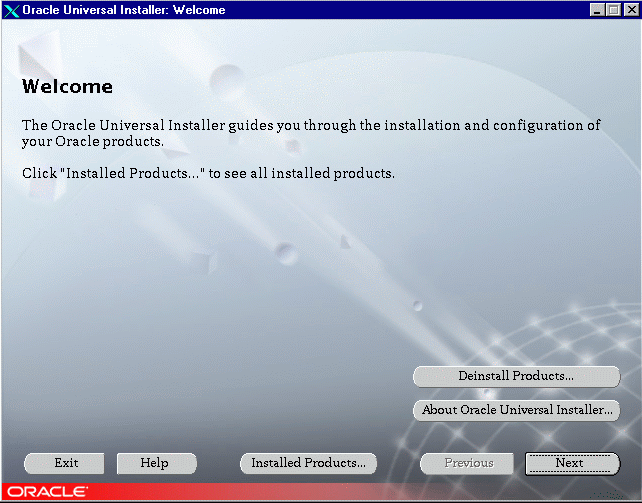
Task: Open Help for the installer
Action: (155, 463)
